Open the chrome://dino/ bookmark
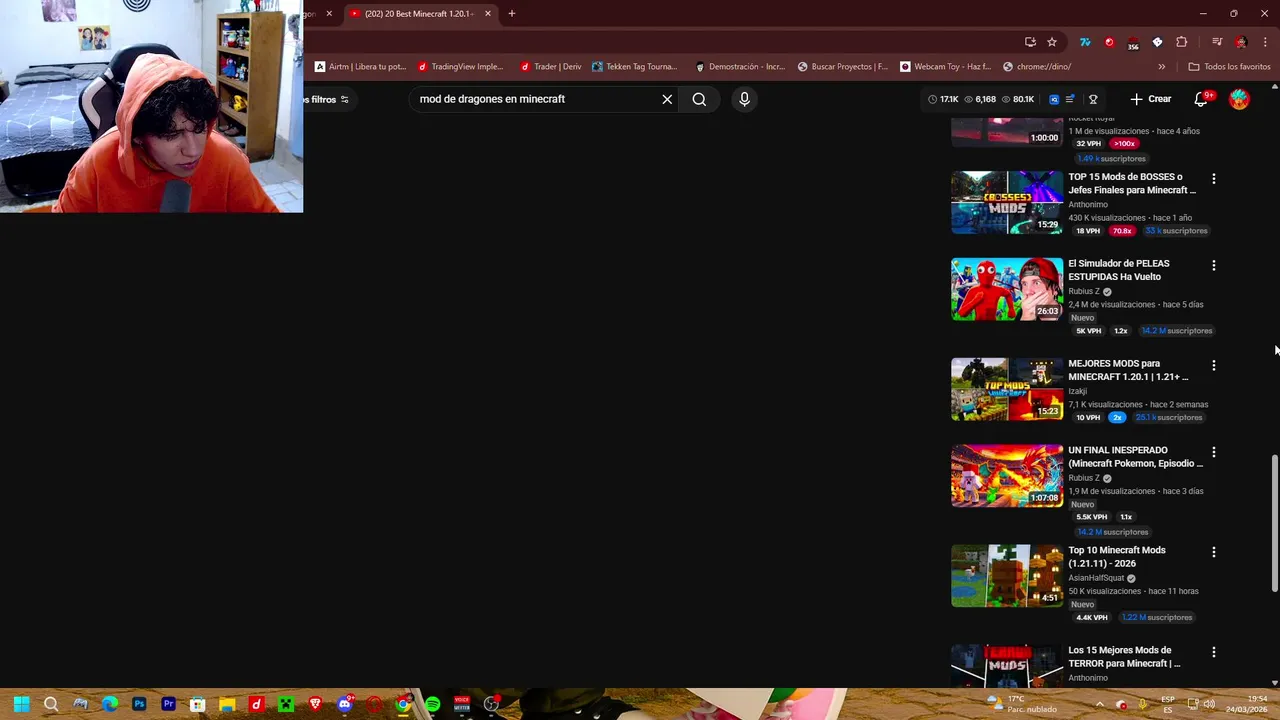 tap(1037, 67)
